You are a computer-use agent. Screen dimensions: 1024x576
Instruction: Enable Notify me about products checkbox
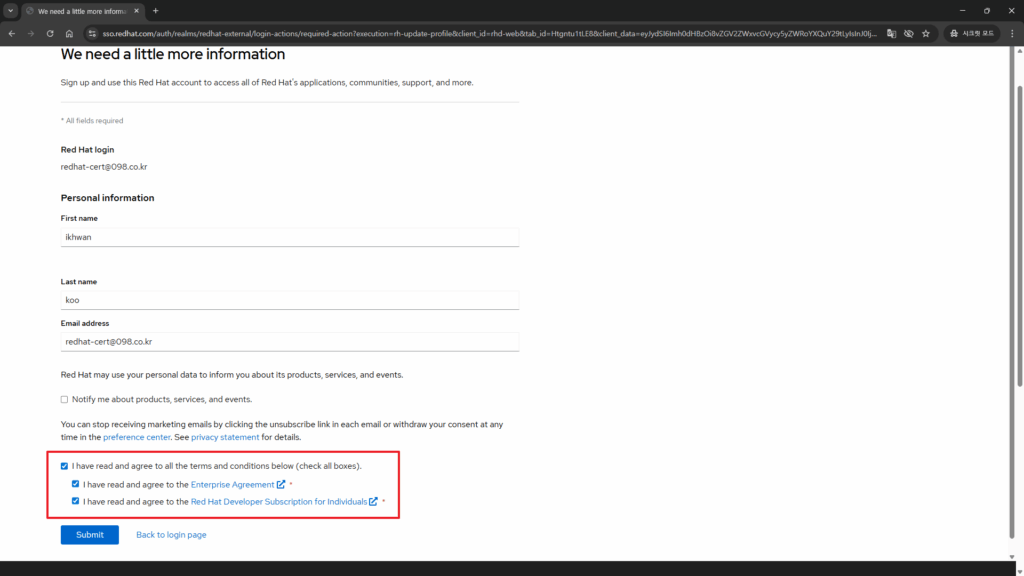coord(65,399)
